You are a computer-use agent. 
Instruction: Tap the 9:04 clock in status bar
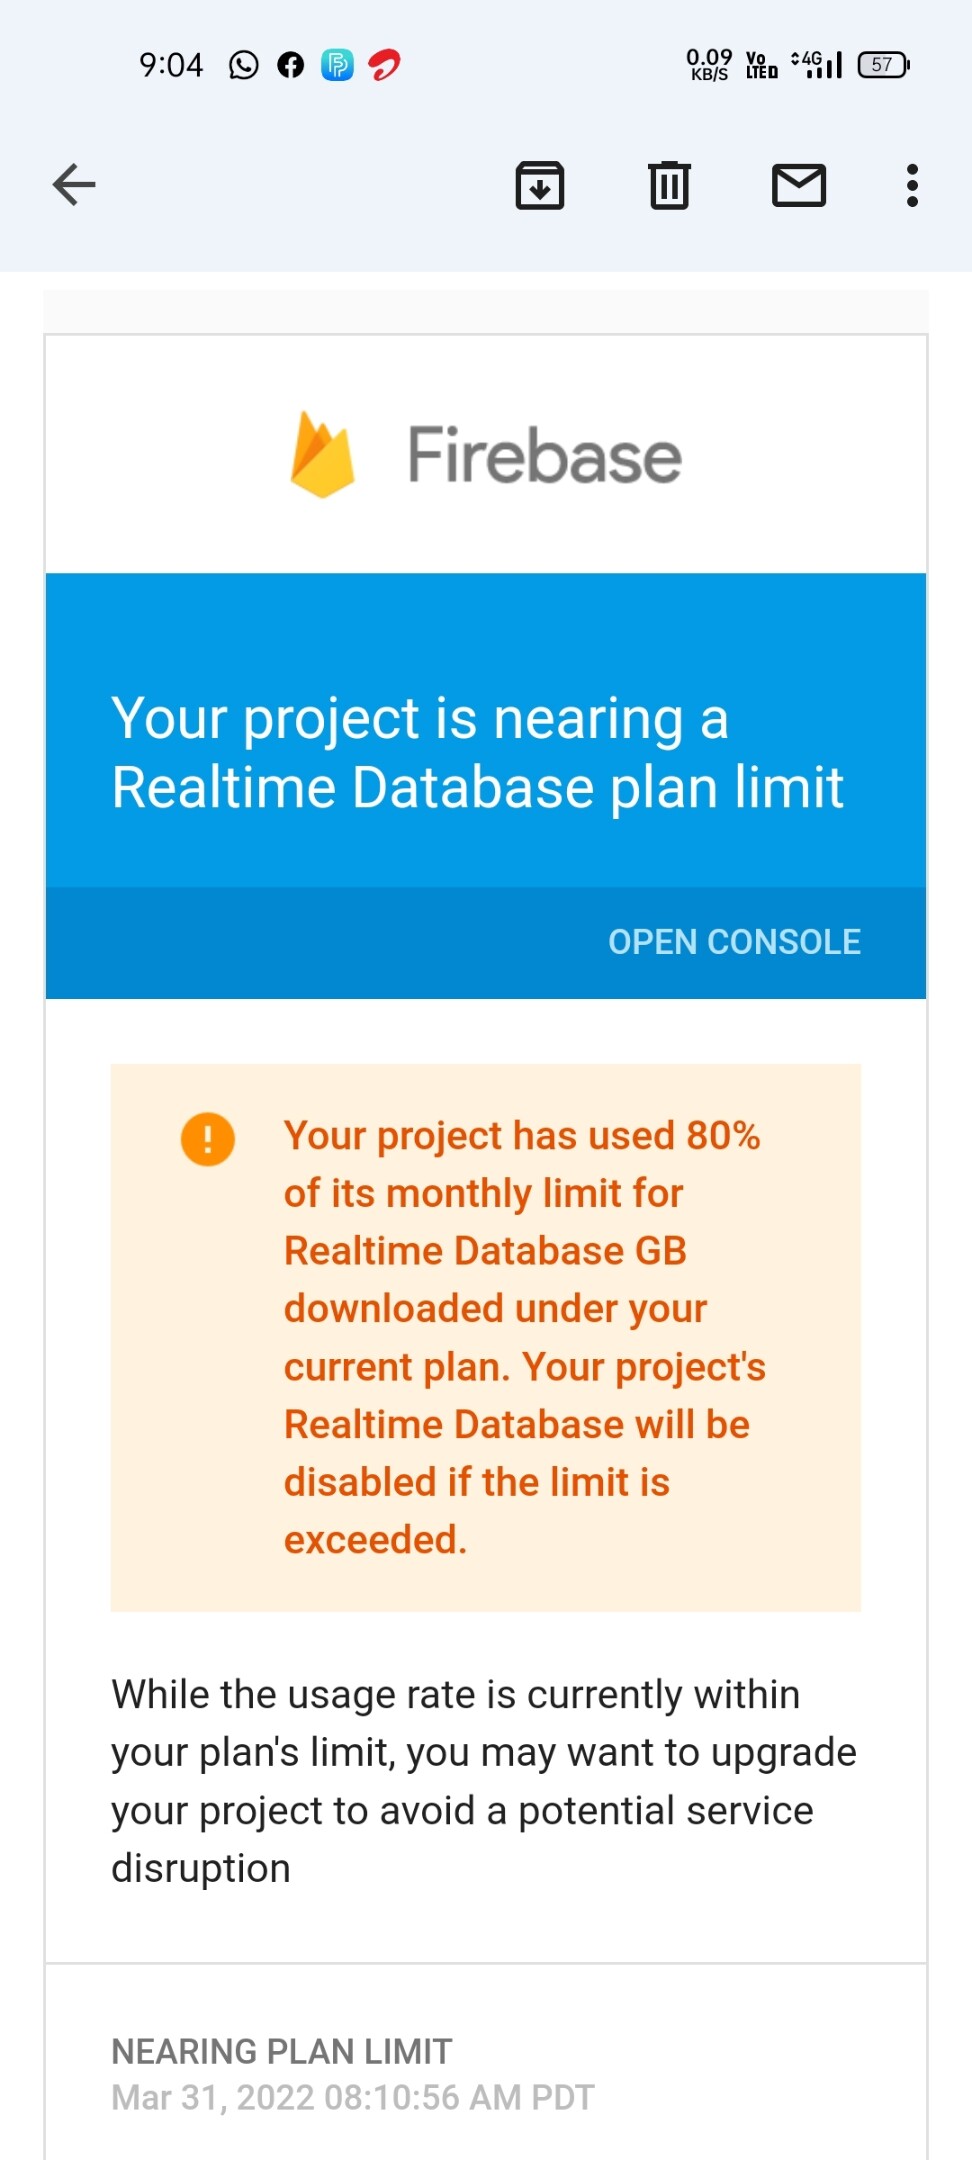171,65
